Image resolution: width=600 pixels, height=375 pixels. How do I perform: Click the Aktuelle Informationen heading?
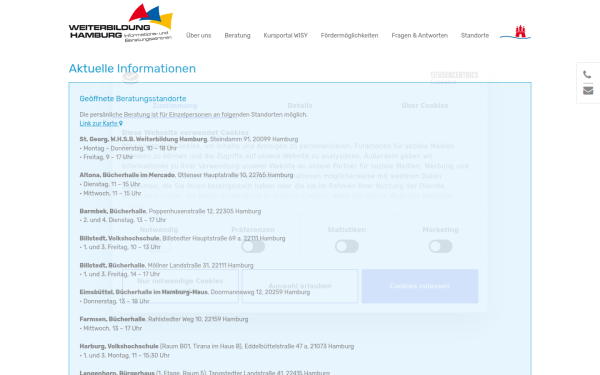coord(132,68)
